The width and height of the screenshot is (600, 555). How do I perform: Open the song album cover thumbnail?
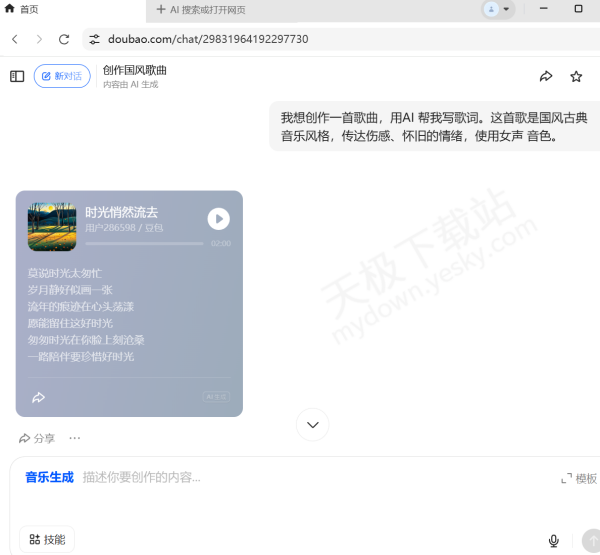[52, 226]
